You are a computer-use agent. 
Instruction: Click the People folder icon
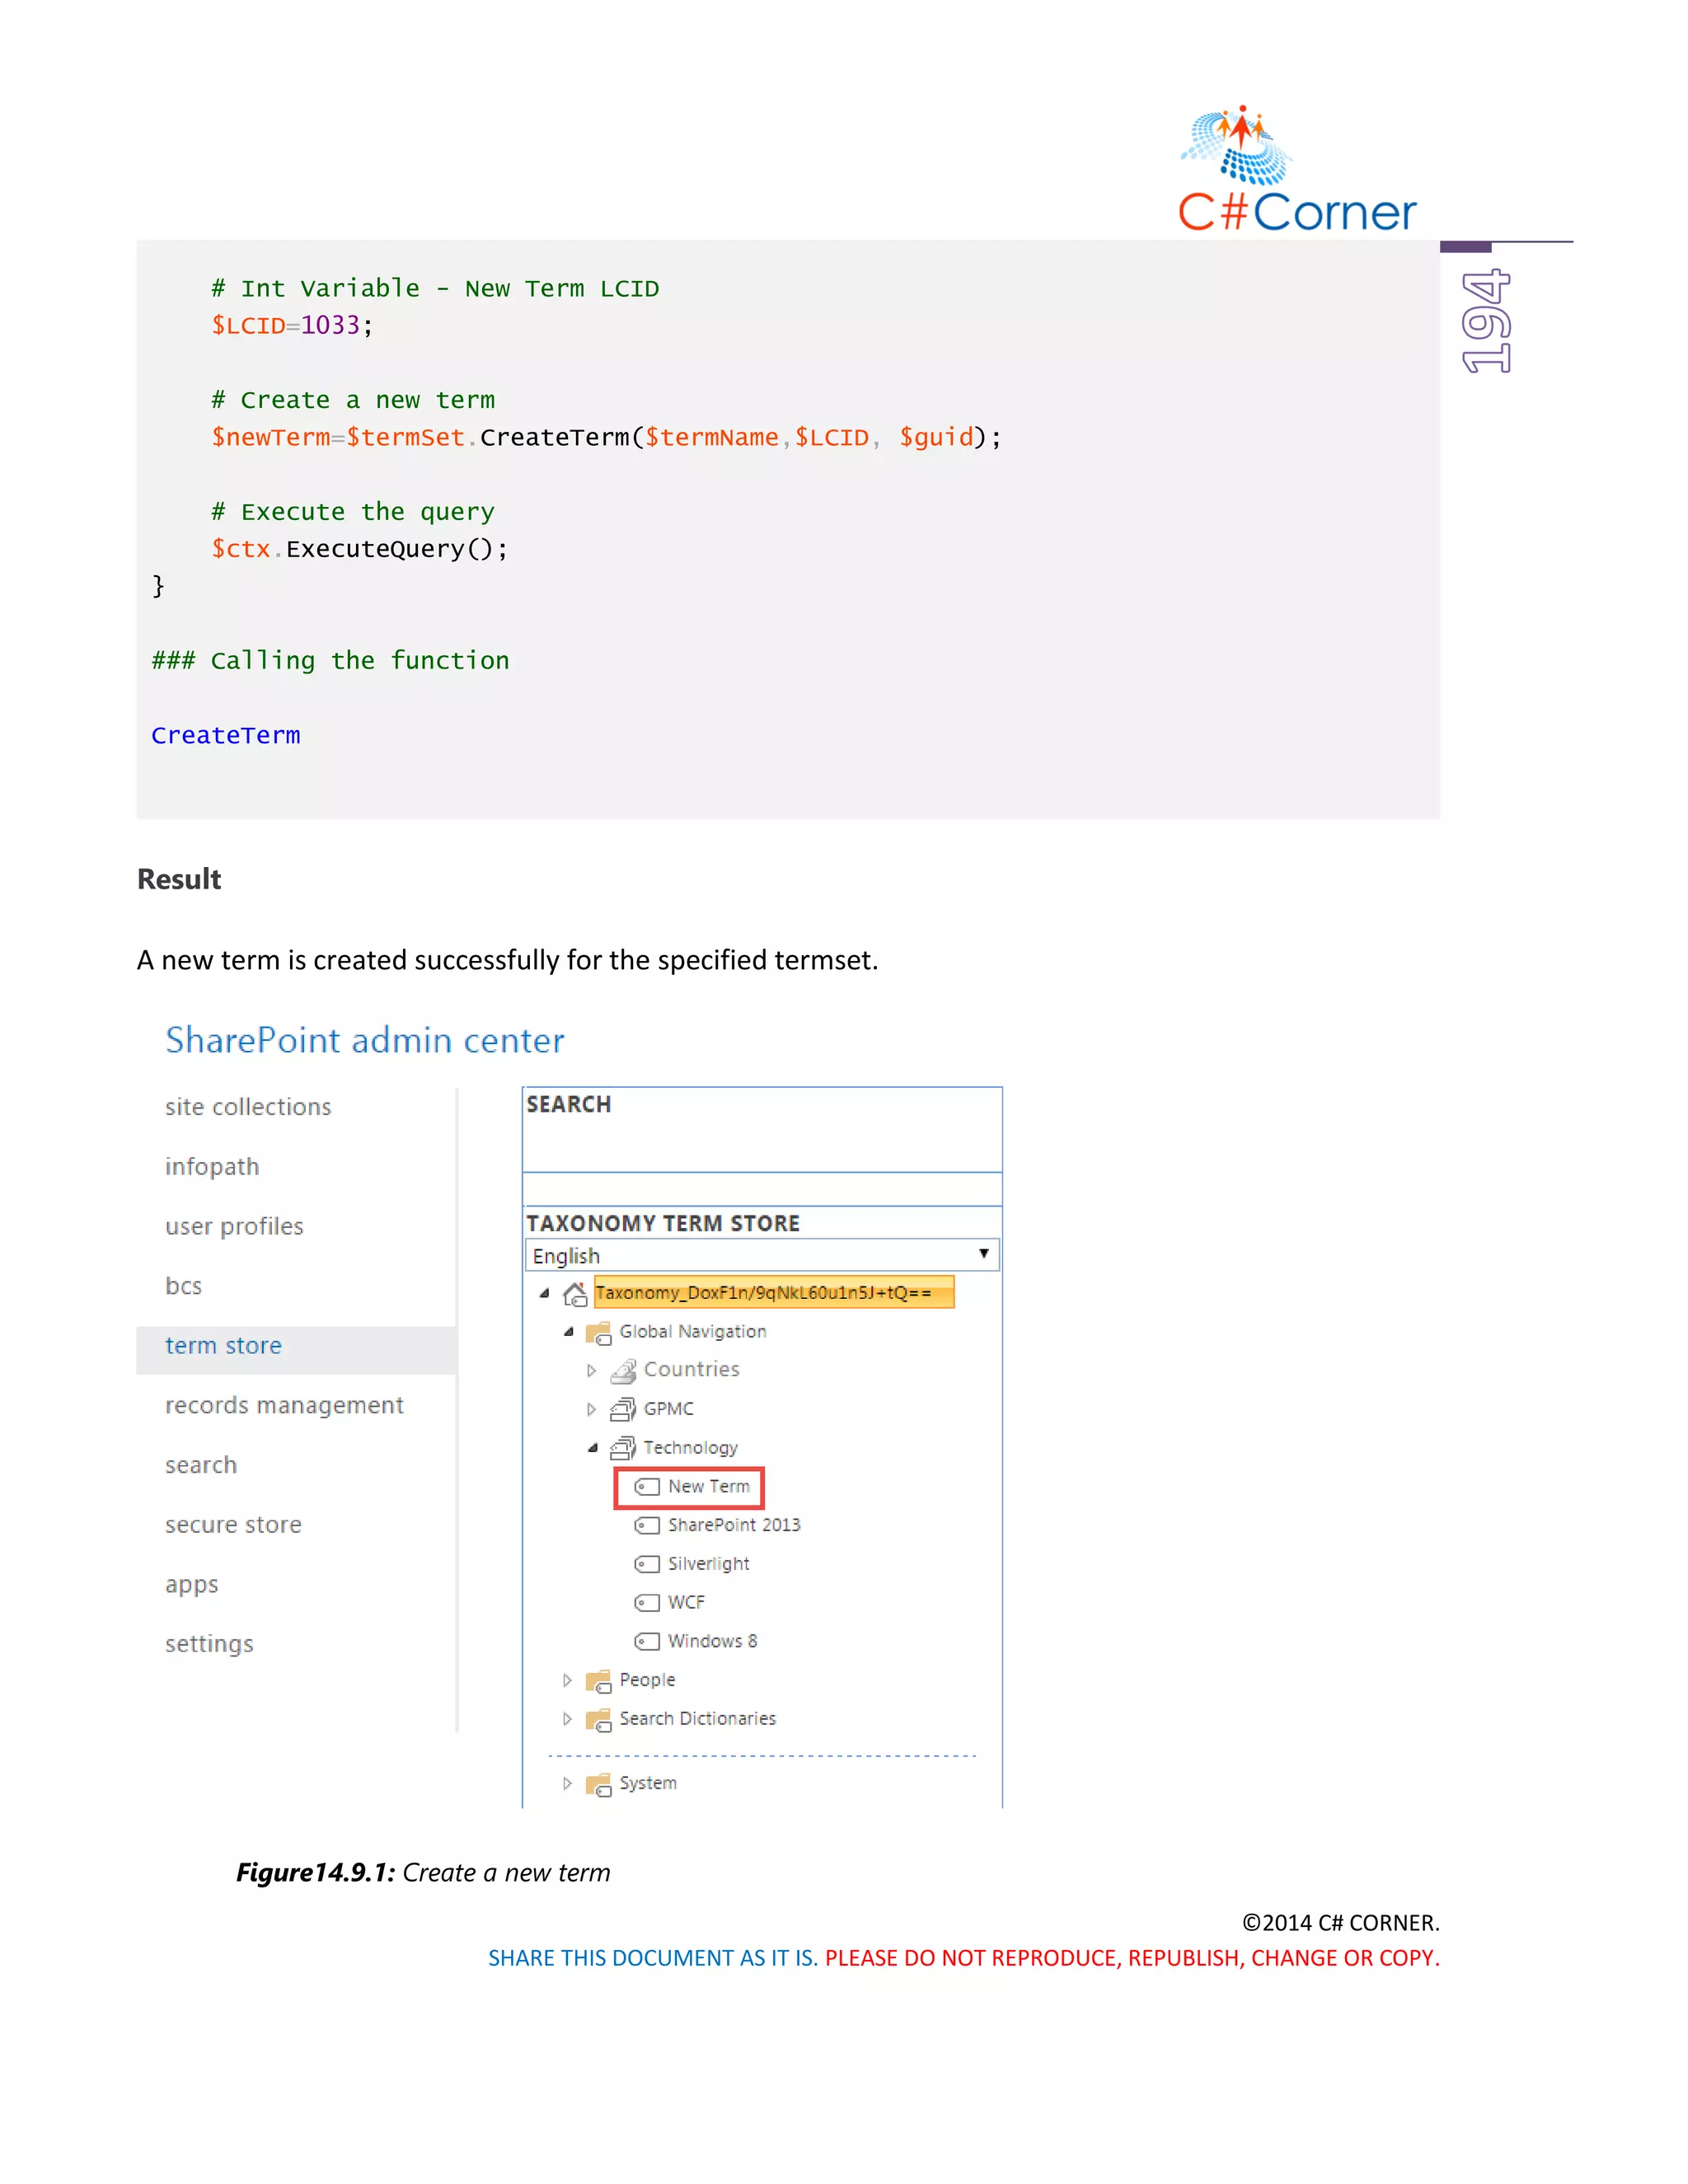pyautogui.click(x=599, y=1682)
